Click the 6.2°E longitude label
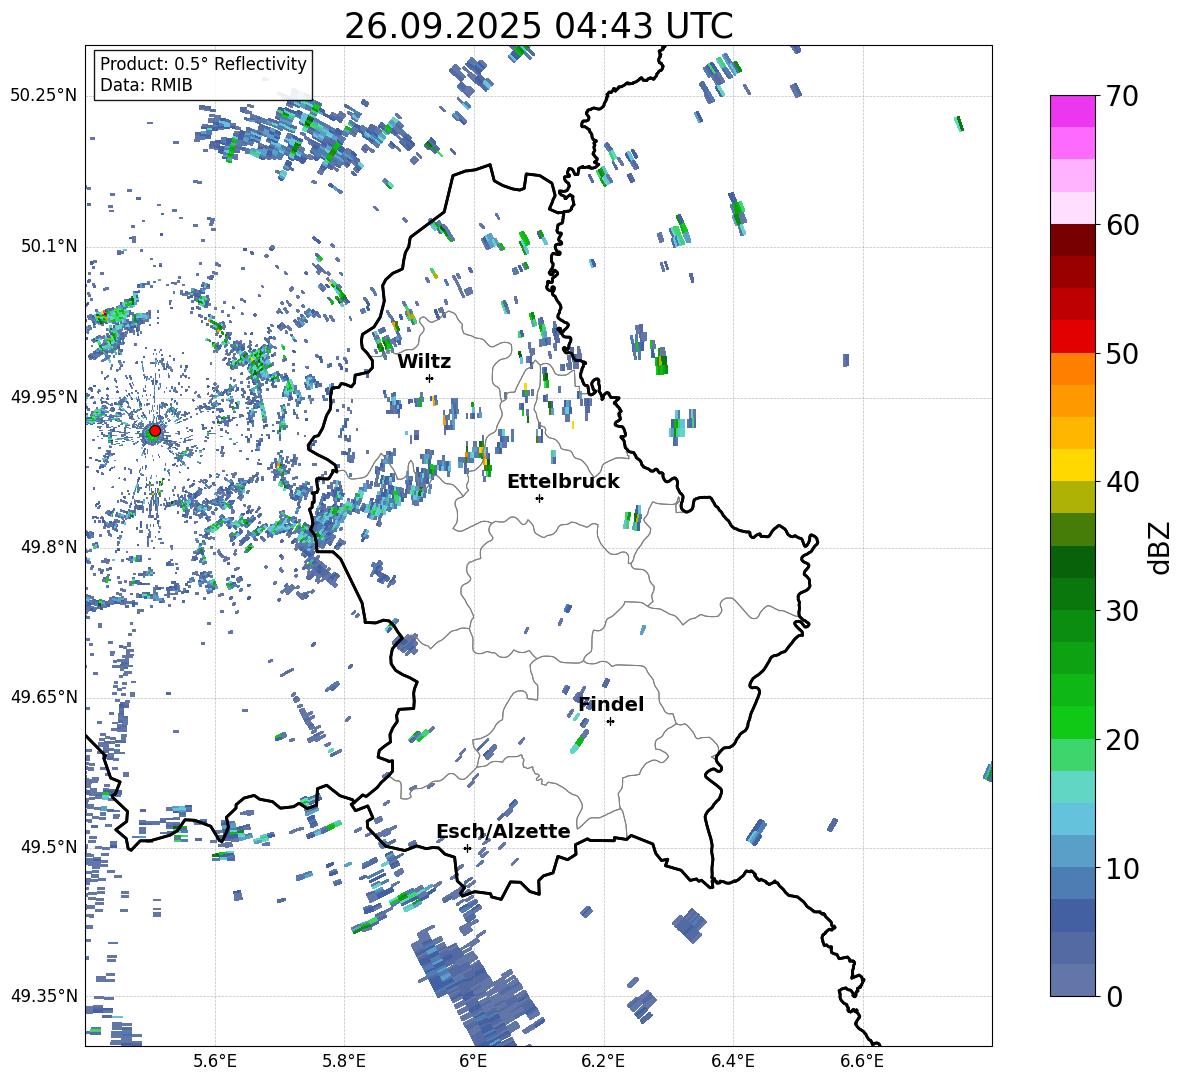Screen dimensions: 1184x1081 pos(603,1061)
